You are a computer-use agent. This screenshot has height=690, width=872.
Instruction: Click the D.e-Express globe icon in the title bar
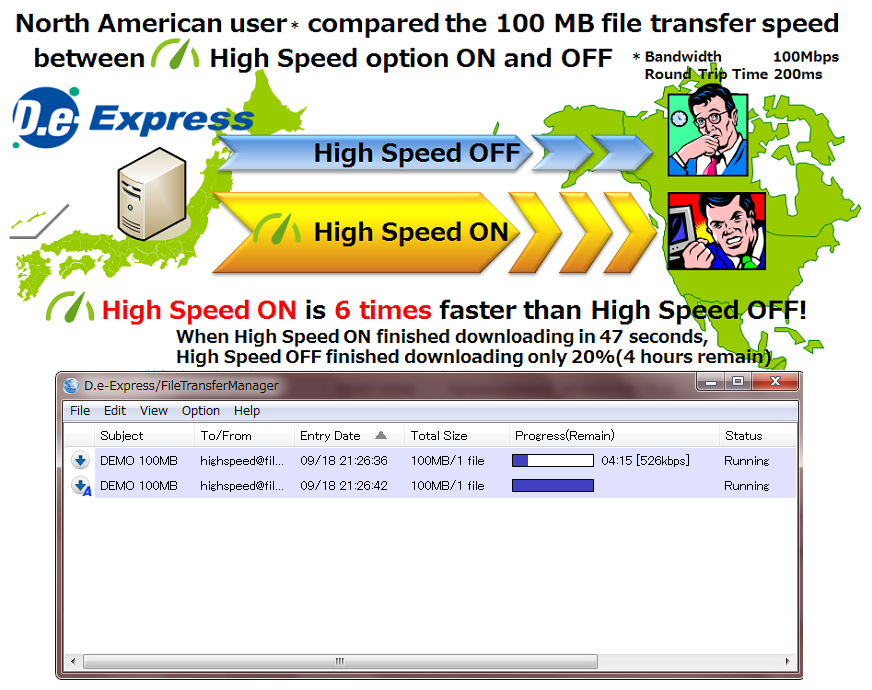coord(71,385)
